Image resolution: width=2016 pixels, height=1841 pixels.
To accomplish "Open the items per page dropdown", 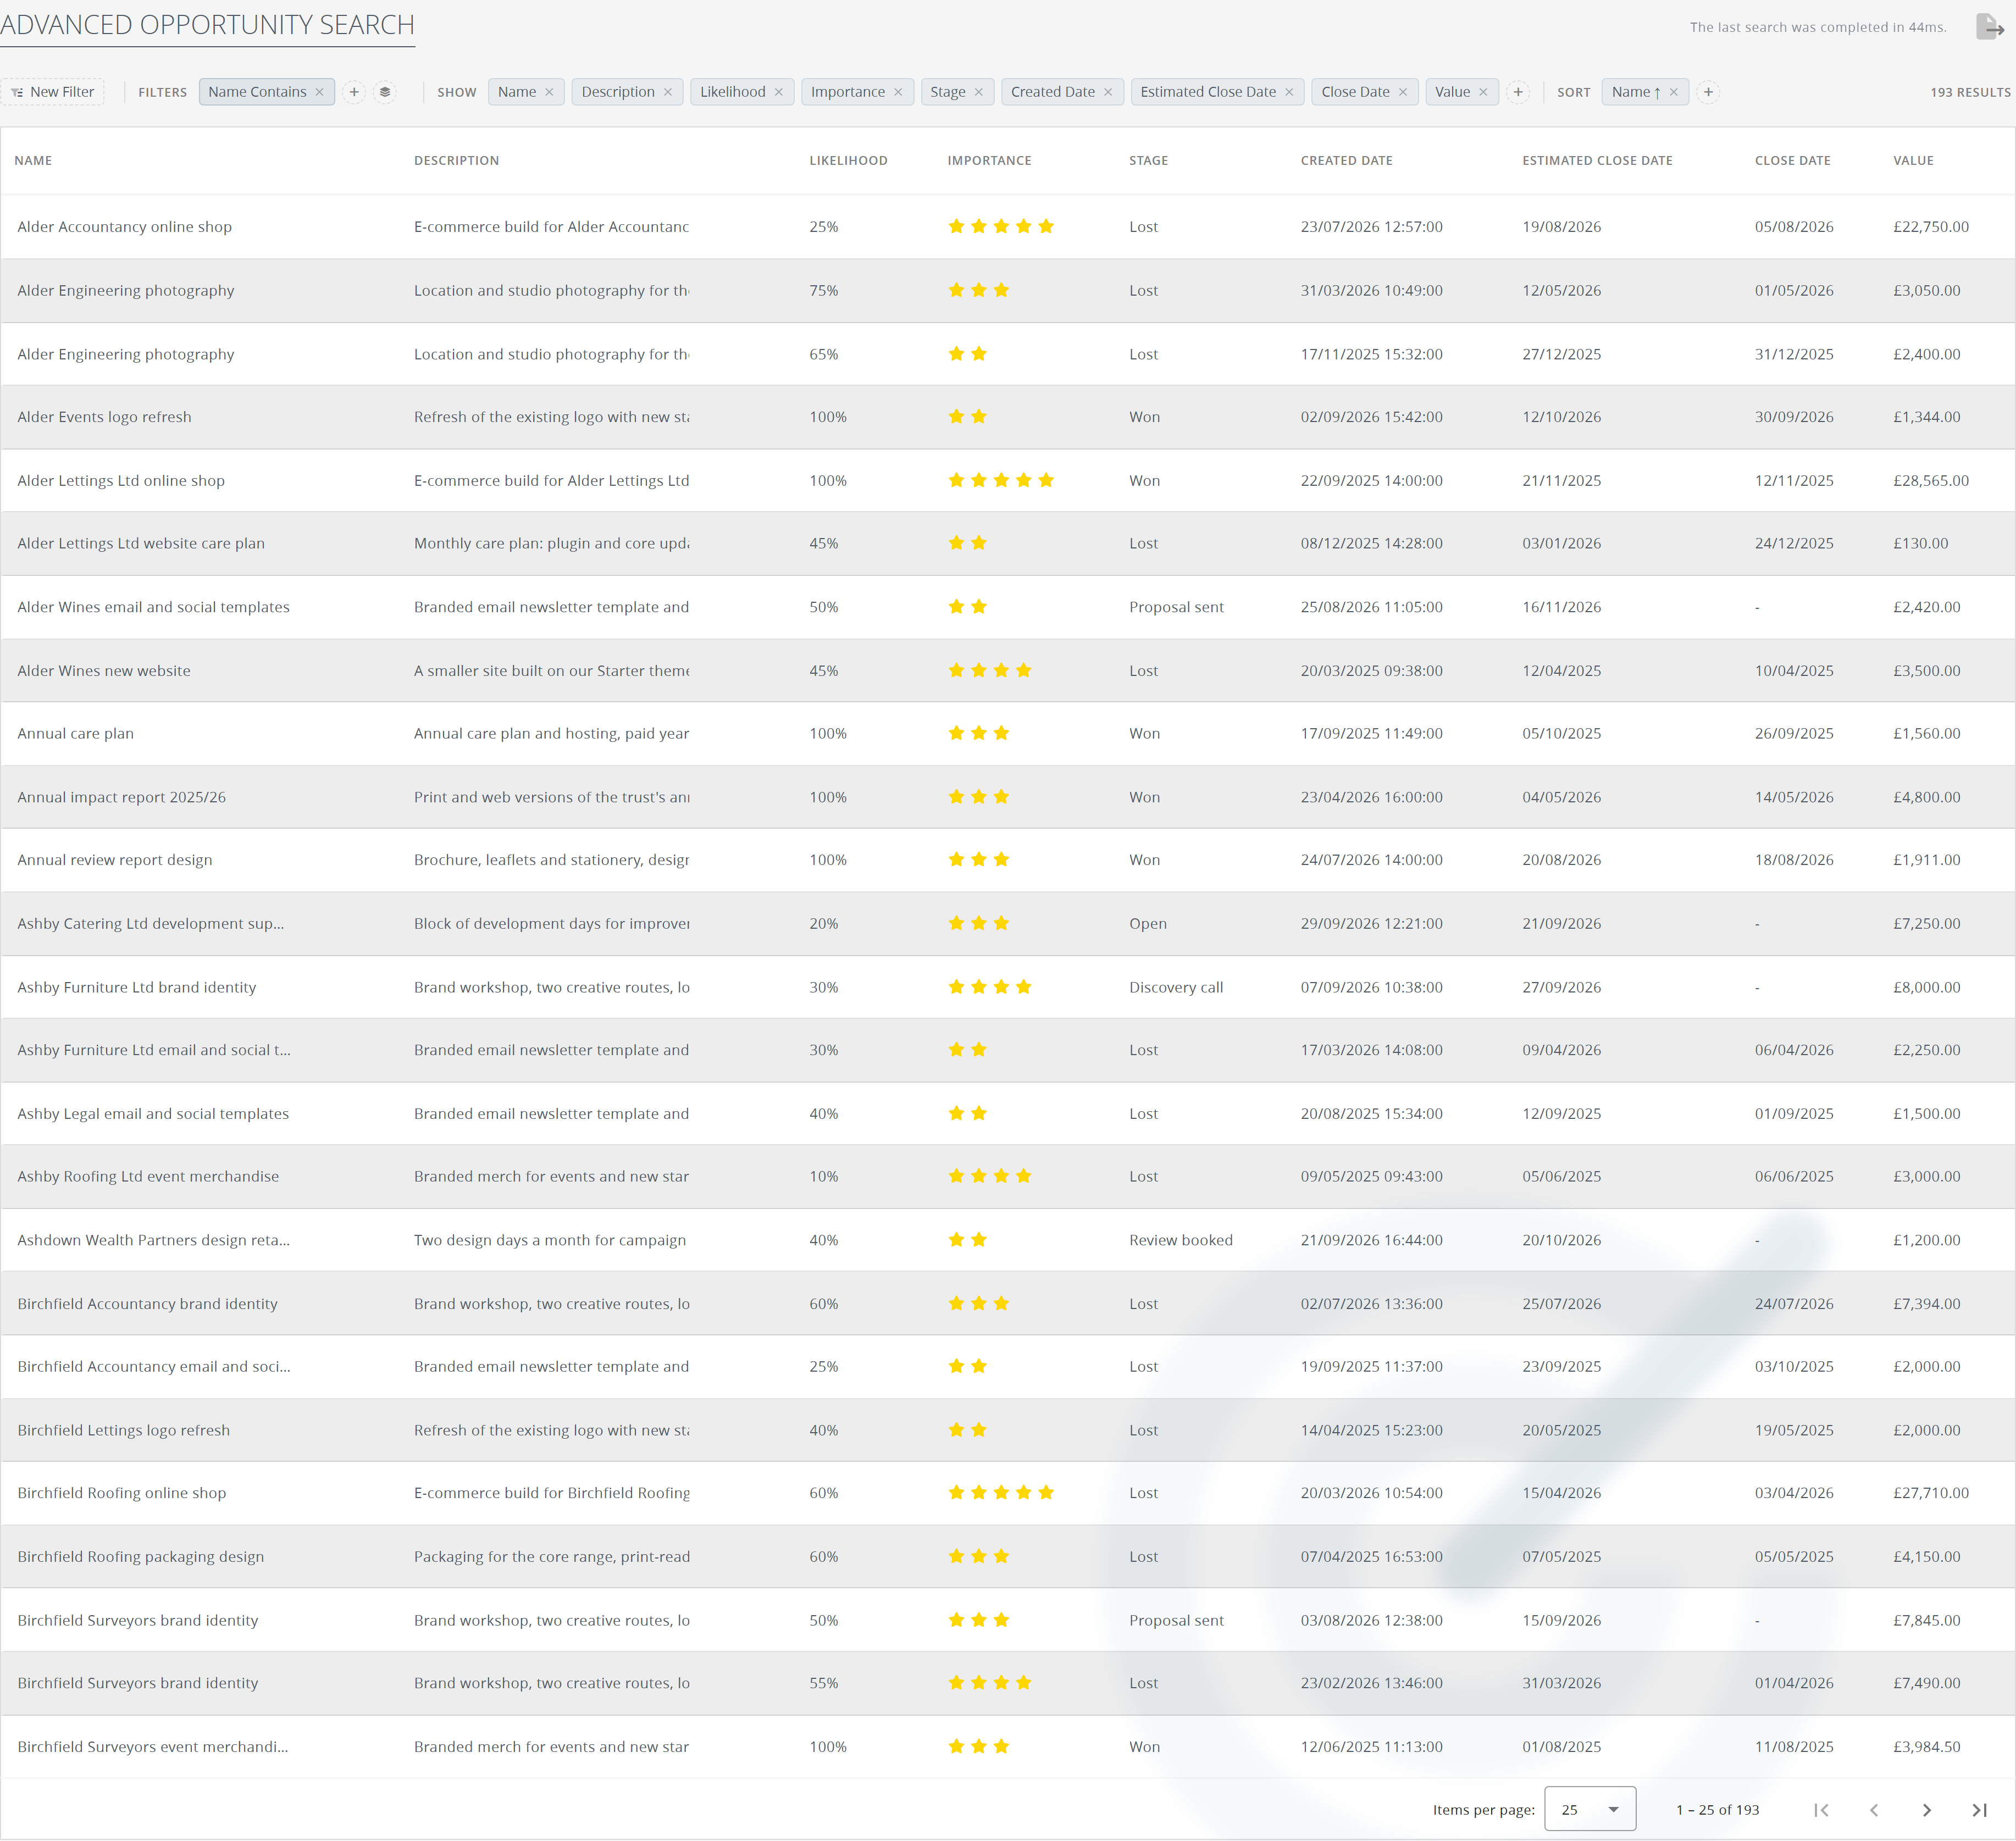I will coord(1590,1809).
